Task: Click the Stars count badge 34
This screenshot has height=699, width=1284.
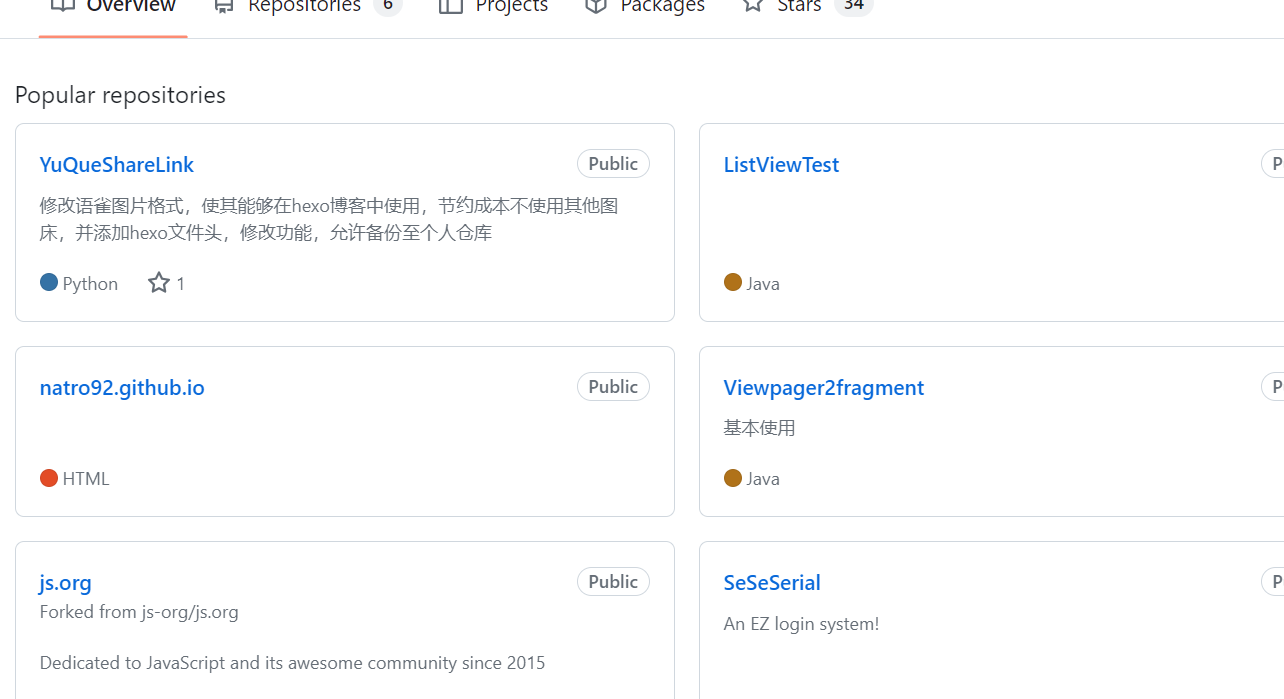Action: (853, 6)
